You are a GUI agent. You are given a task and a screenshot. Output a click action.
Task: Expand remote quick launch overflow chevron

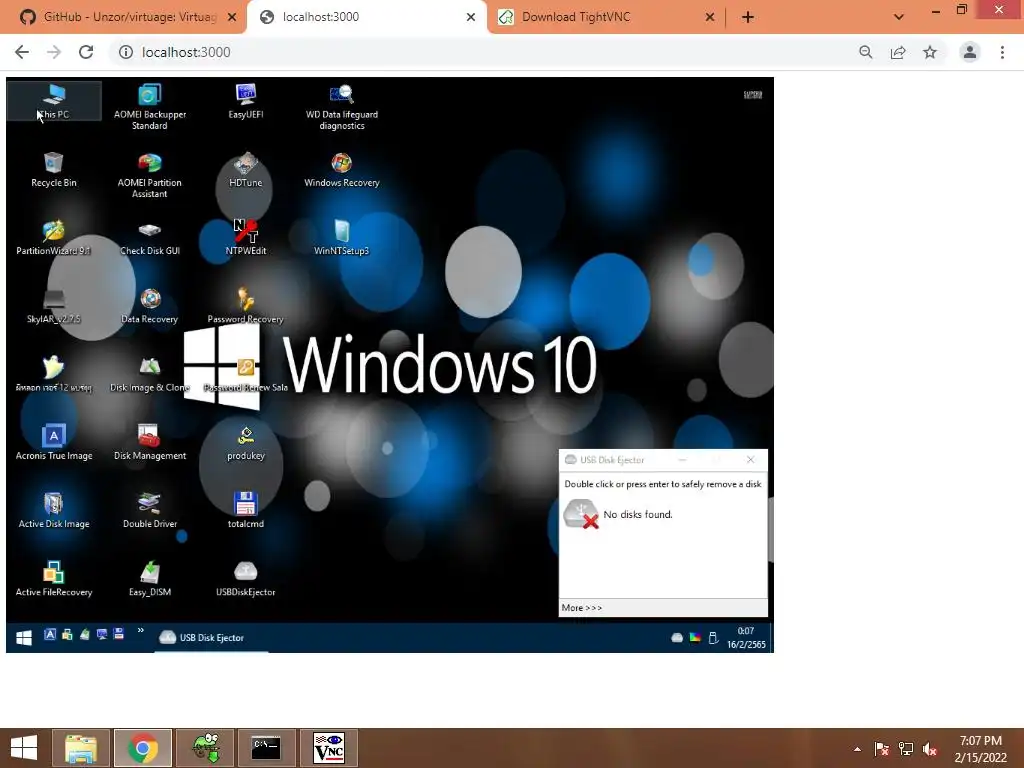click(x=140, y=631)
